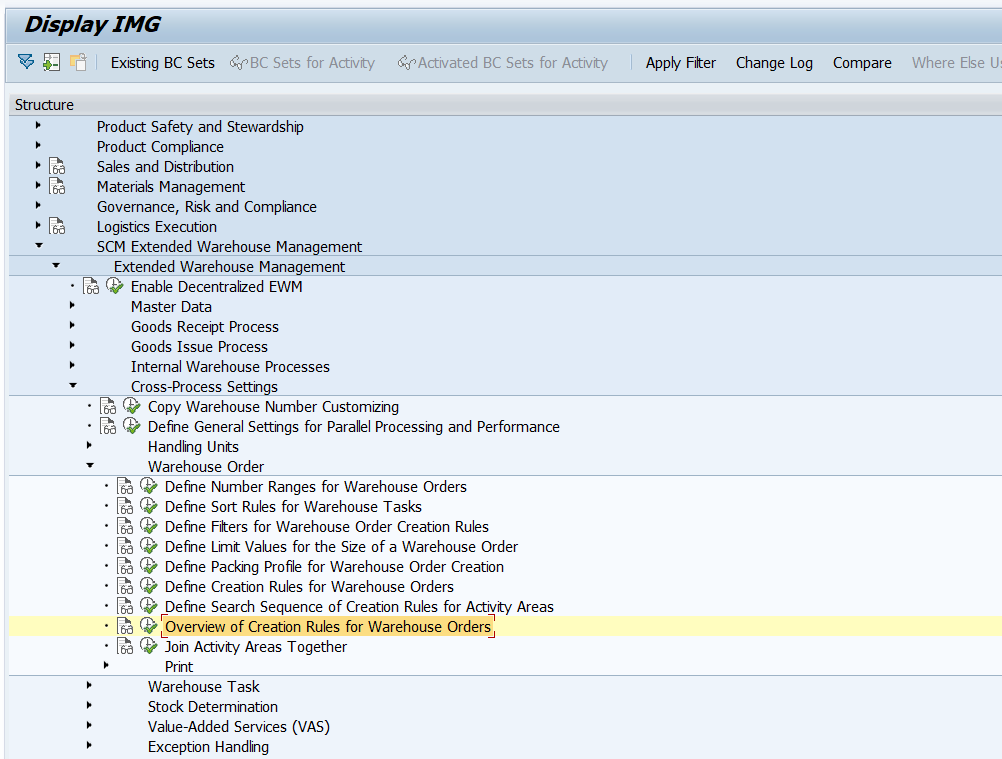
Task: Expand the Exception Handling node
Action: (89, 745)
